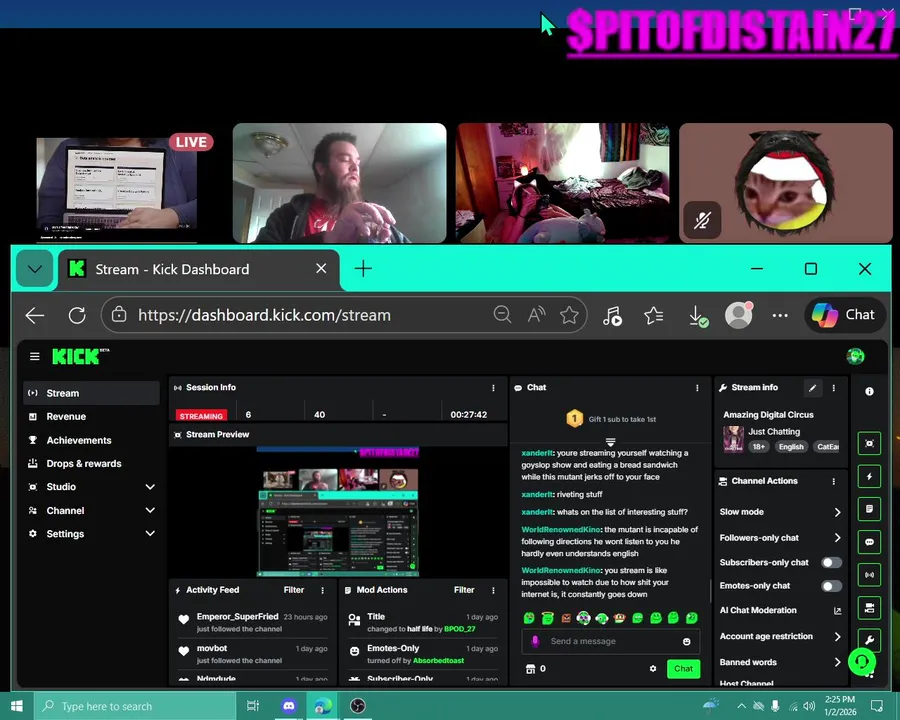Click the scroll-to-bottom arrow in the chat panel
Screen dimensions: 900x720
(x=610, y=442)
